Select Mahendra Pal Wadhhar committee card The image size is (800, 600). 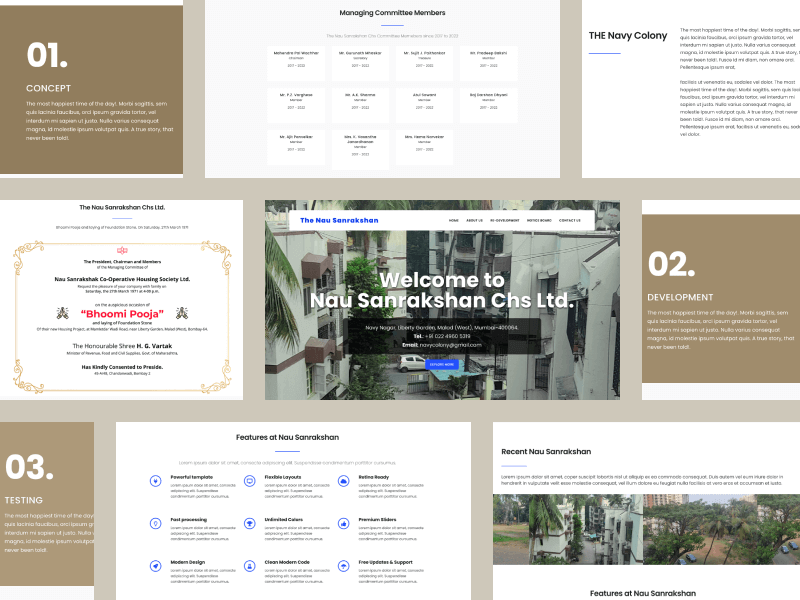pos(296,63)
